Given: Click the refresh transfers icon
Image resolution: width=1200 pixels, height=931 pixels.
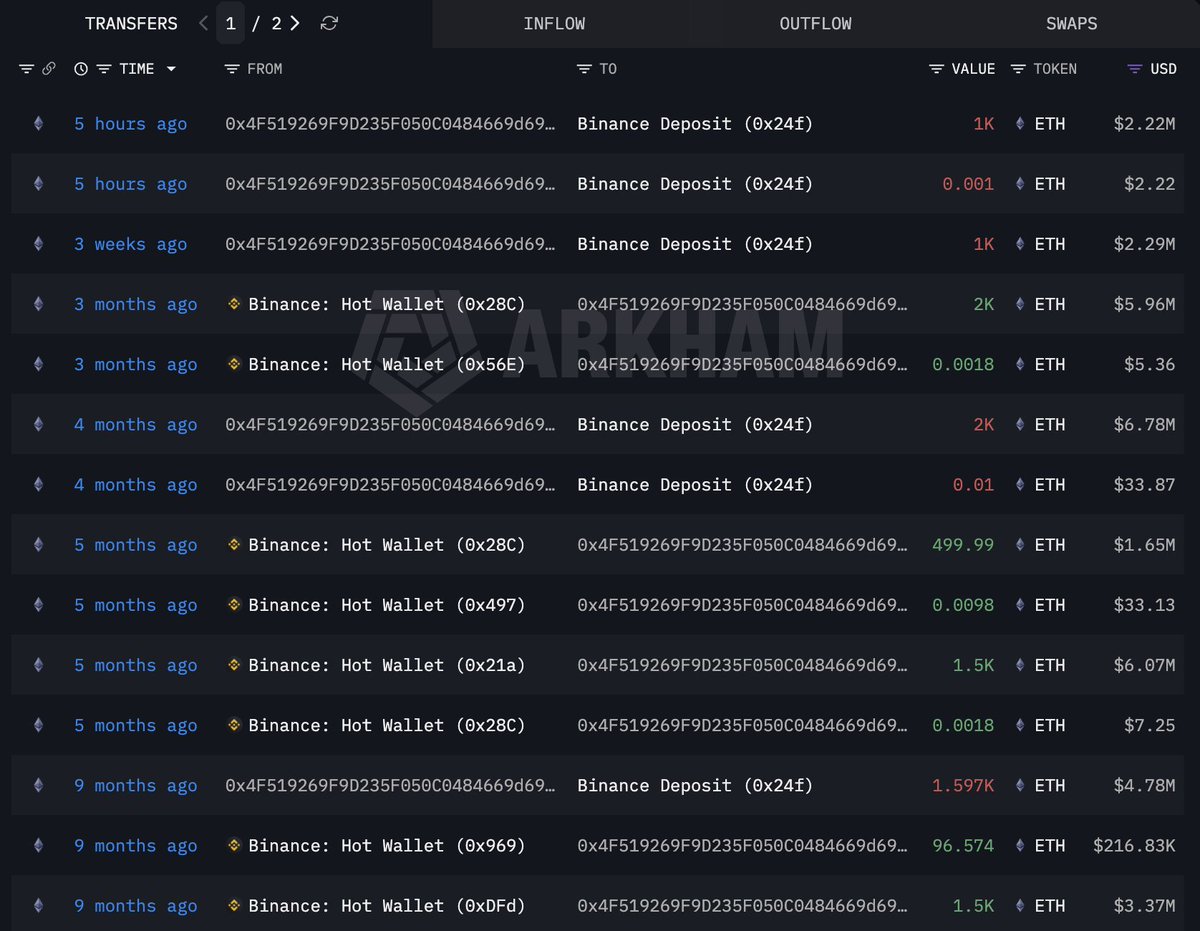Looking at the screenshot, I should [x=329, y=23].
